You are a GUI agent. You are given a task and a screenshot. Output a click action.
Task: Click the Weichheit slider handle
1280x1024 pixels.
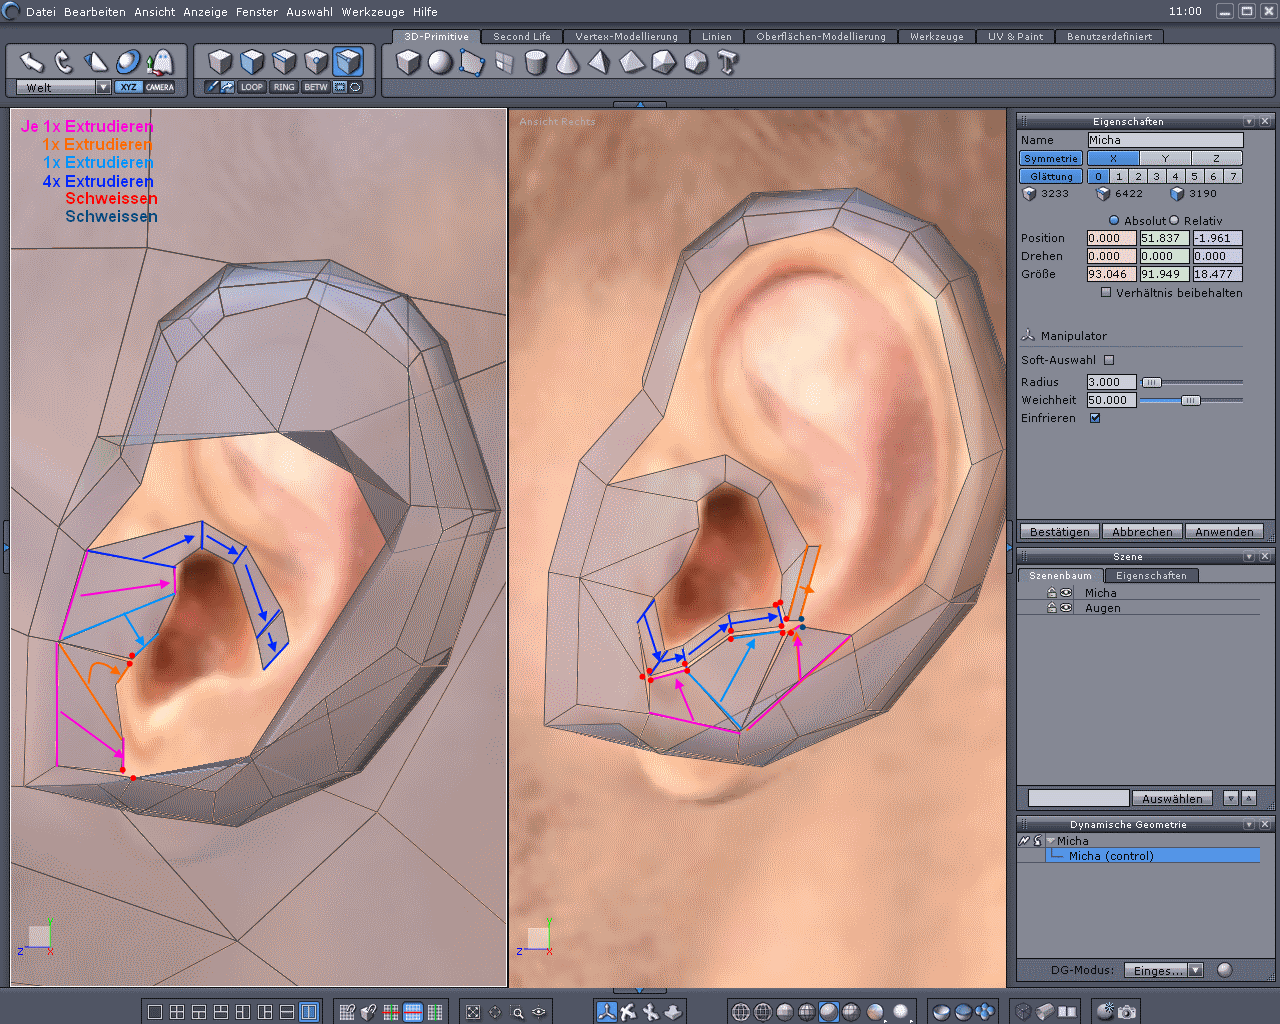pyautogui.click(x=1190, y=400)
